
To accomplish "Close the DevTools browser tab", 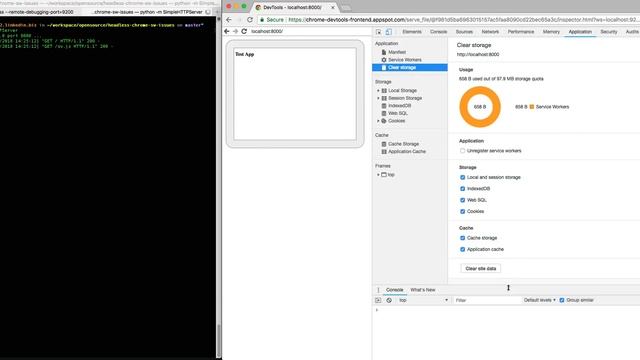I will coord(333,7).
